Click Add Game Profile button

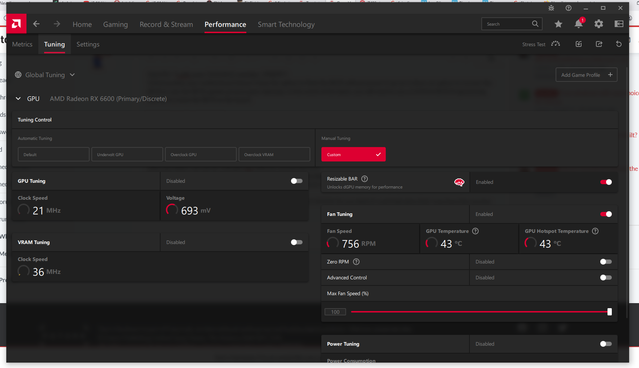[586, 75]
